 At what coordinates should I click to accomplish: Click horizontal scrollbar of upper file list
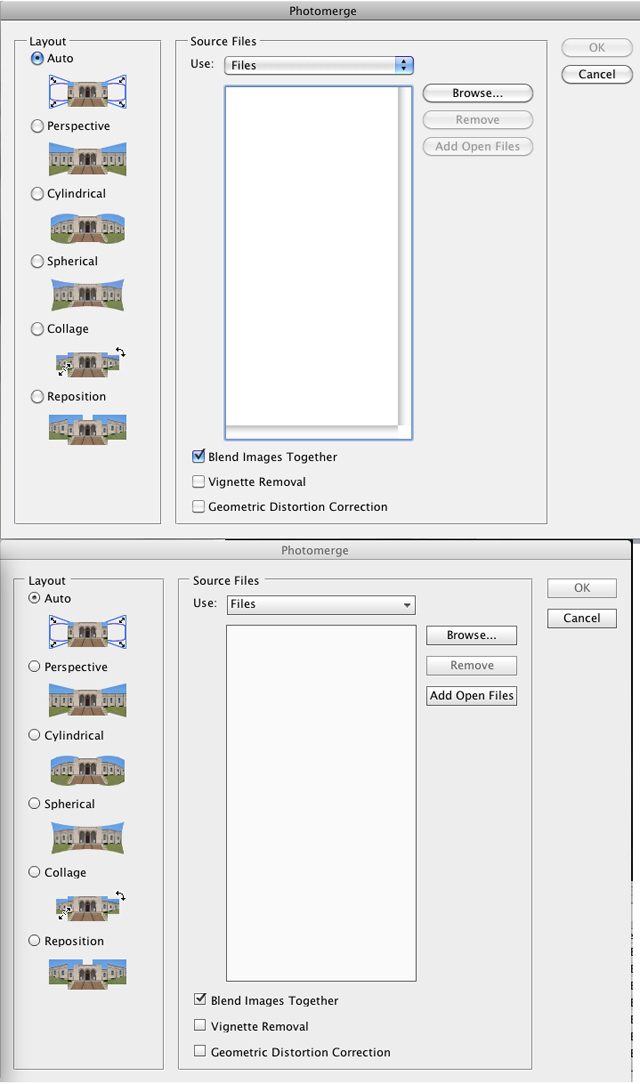(312, 432)
